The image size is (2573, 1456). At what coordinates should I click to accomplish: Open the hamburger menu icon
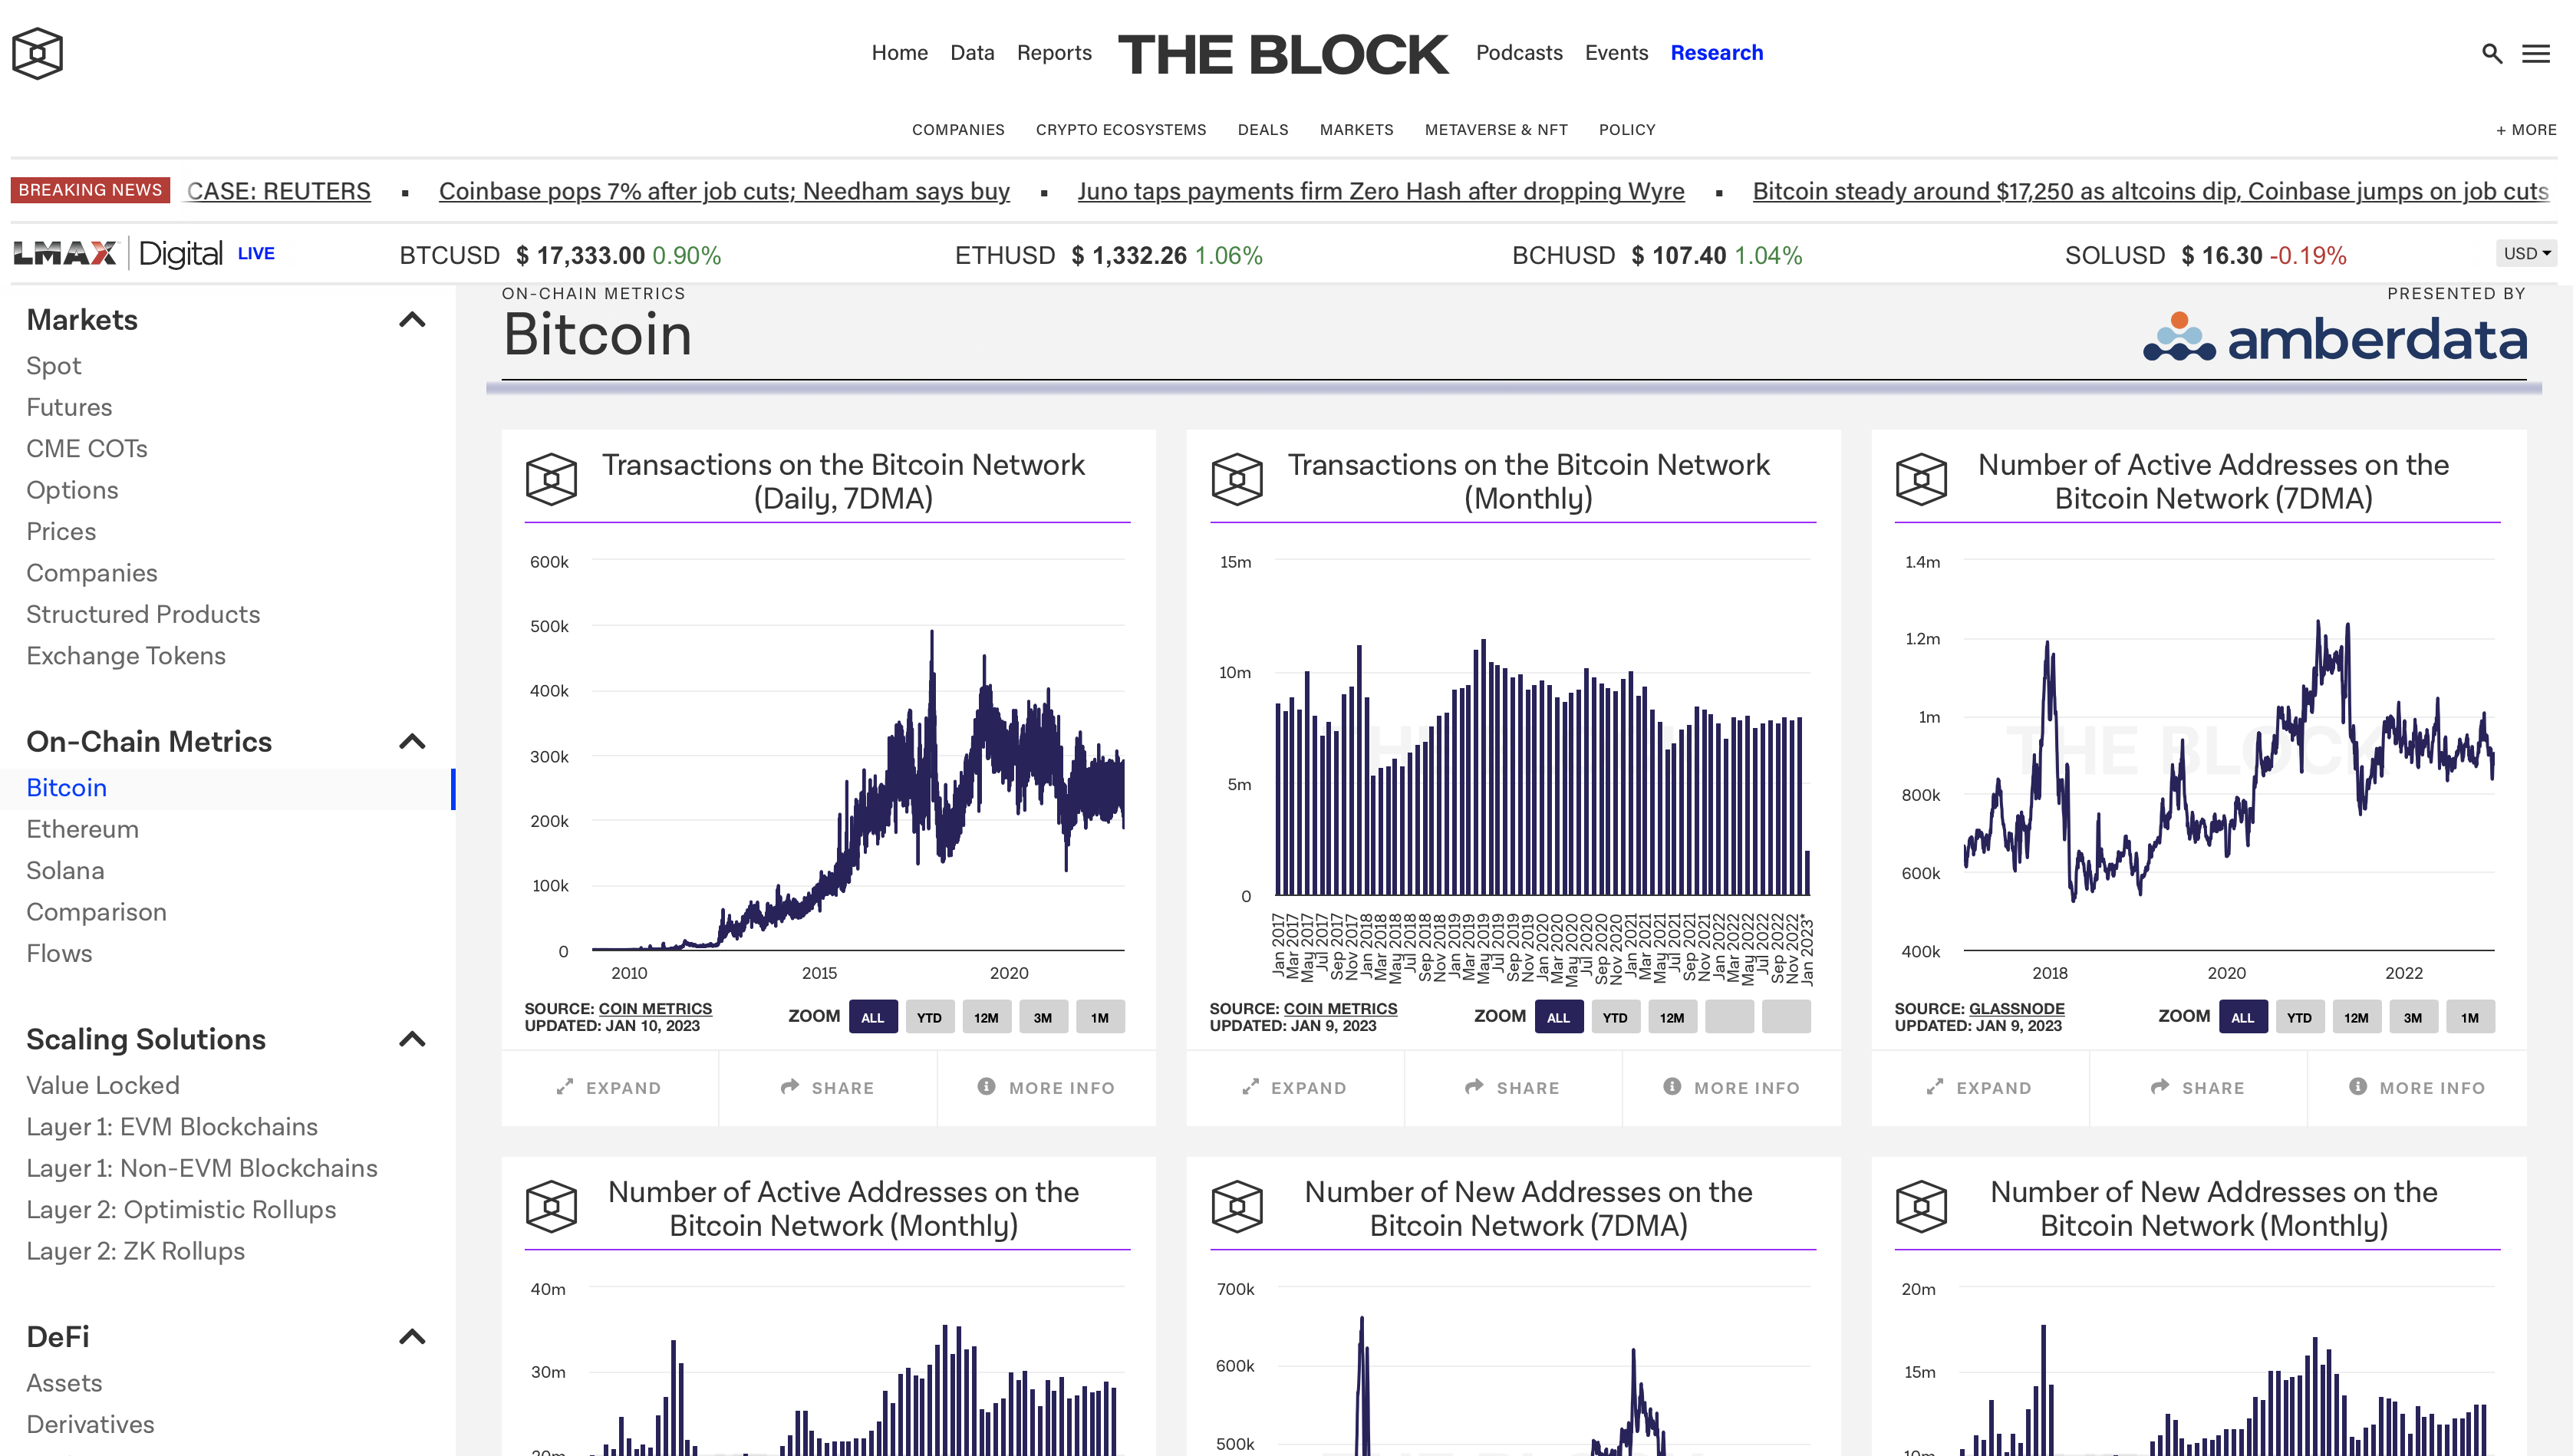click(x=2535, y=54)
